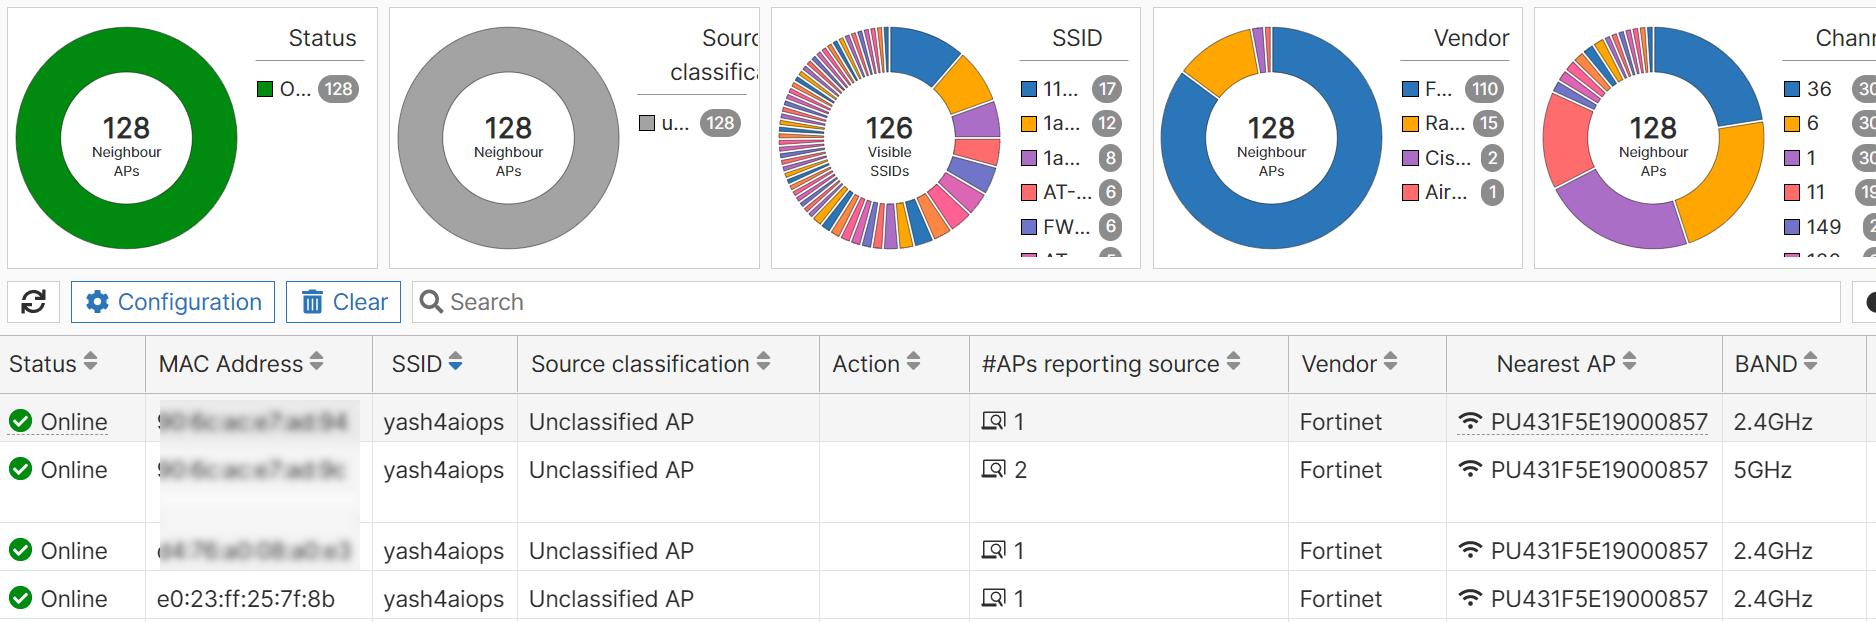This screenshot has height=622, width=1876.
Task: Select the AT-... SSID legend entry
Action: pos(1071,192)
